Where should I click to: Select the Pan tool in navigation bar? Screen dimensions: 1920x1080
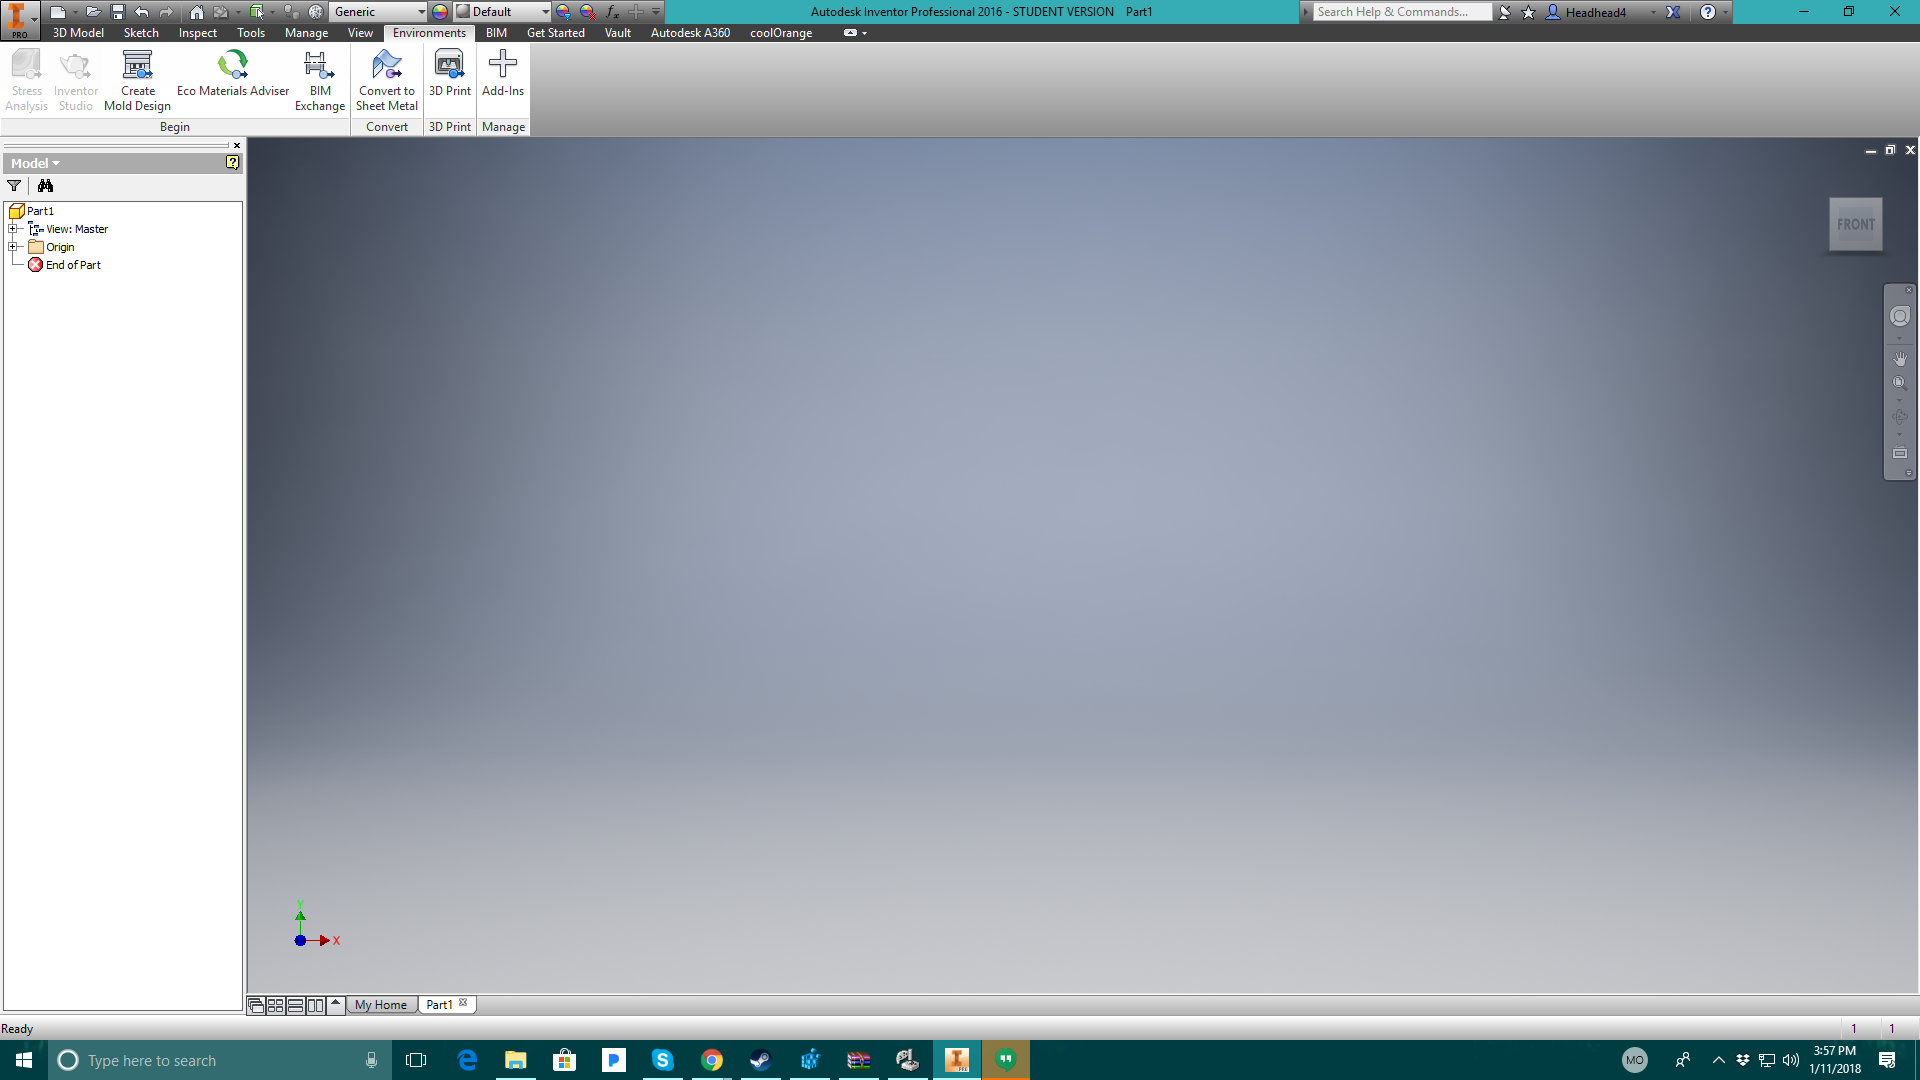(1899, 358)
